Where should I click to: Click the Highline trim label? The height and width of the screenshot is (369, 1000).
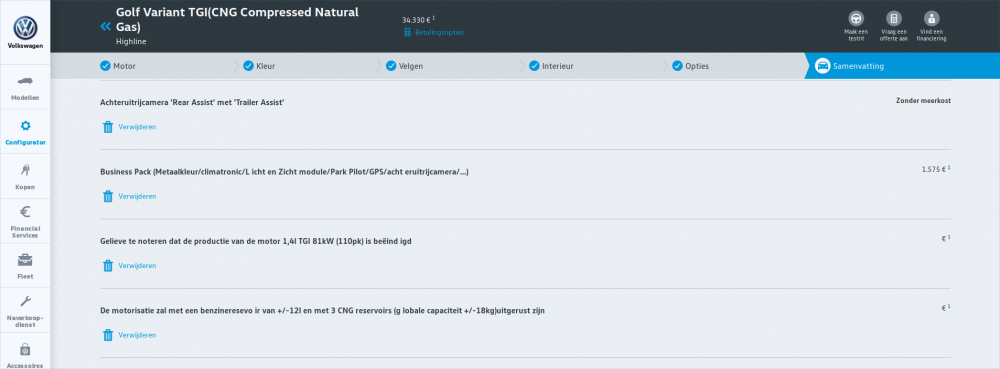point(131,41)
